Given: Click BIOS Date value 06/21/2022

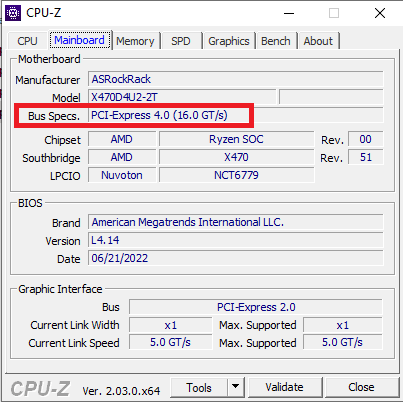Looking at the screenshot, I should [236, 258].
